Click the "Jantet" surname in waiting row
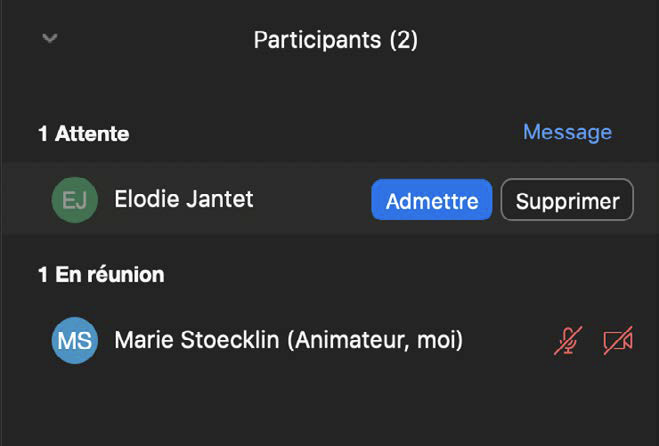659x446 pixels. coord(220,199)
